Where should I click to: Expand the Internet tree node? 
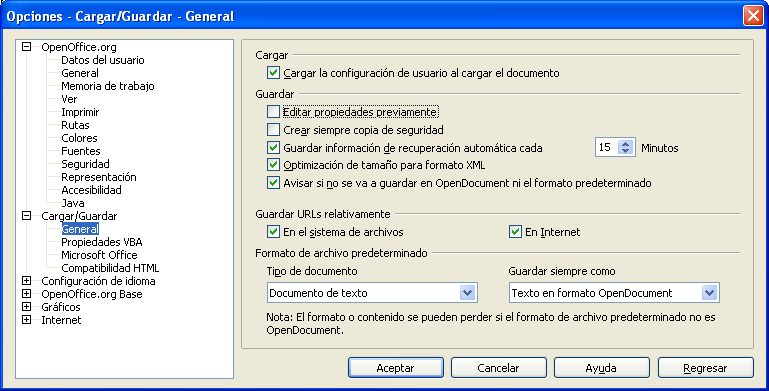(x=26, y=320)
